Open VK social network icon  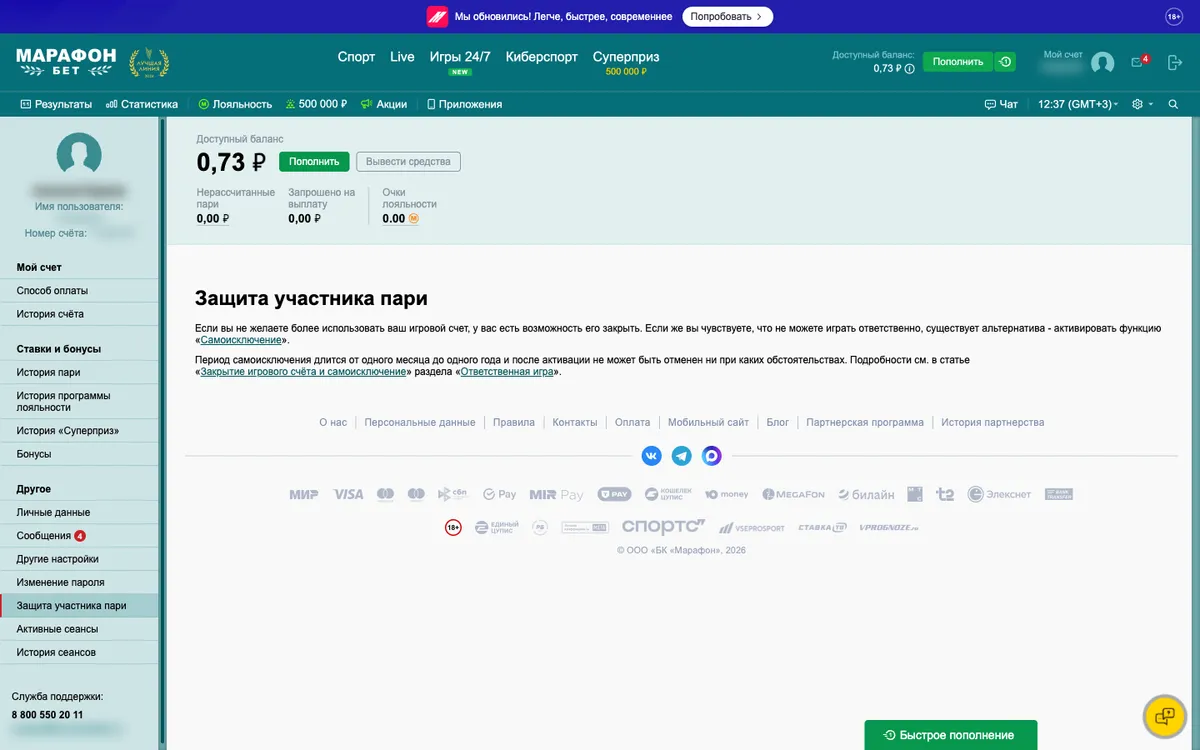(652, 455)
